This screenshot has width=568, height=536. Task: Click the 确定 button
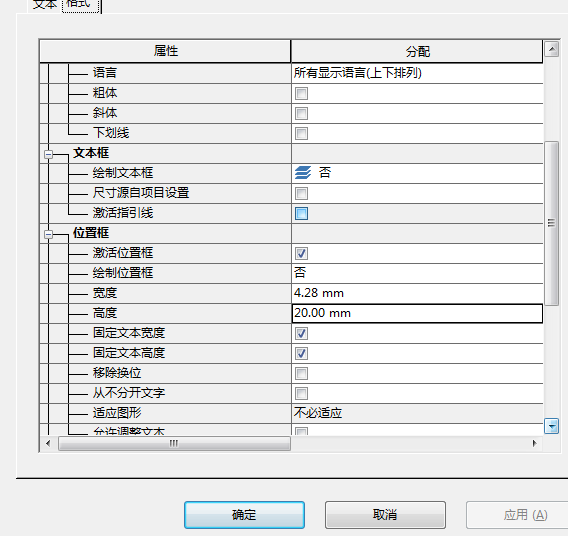(244, 515)
